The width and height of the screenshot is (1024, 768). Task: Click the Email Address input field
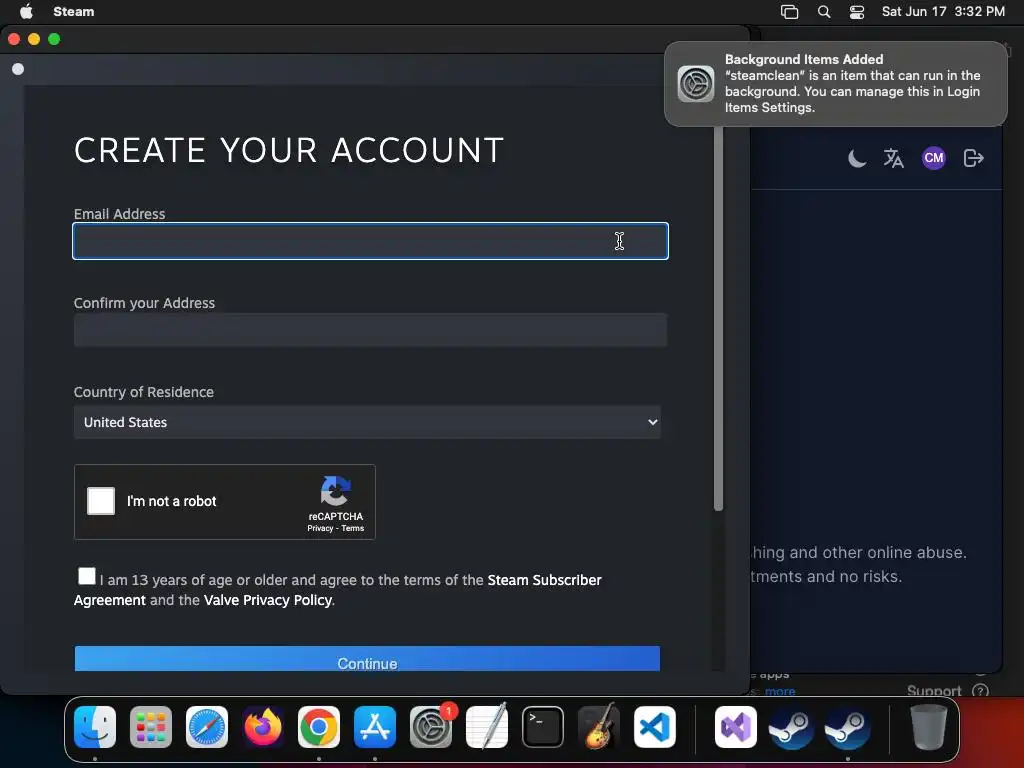[370, 241]
